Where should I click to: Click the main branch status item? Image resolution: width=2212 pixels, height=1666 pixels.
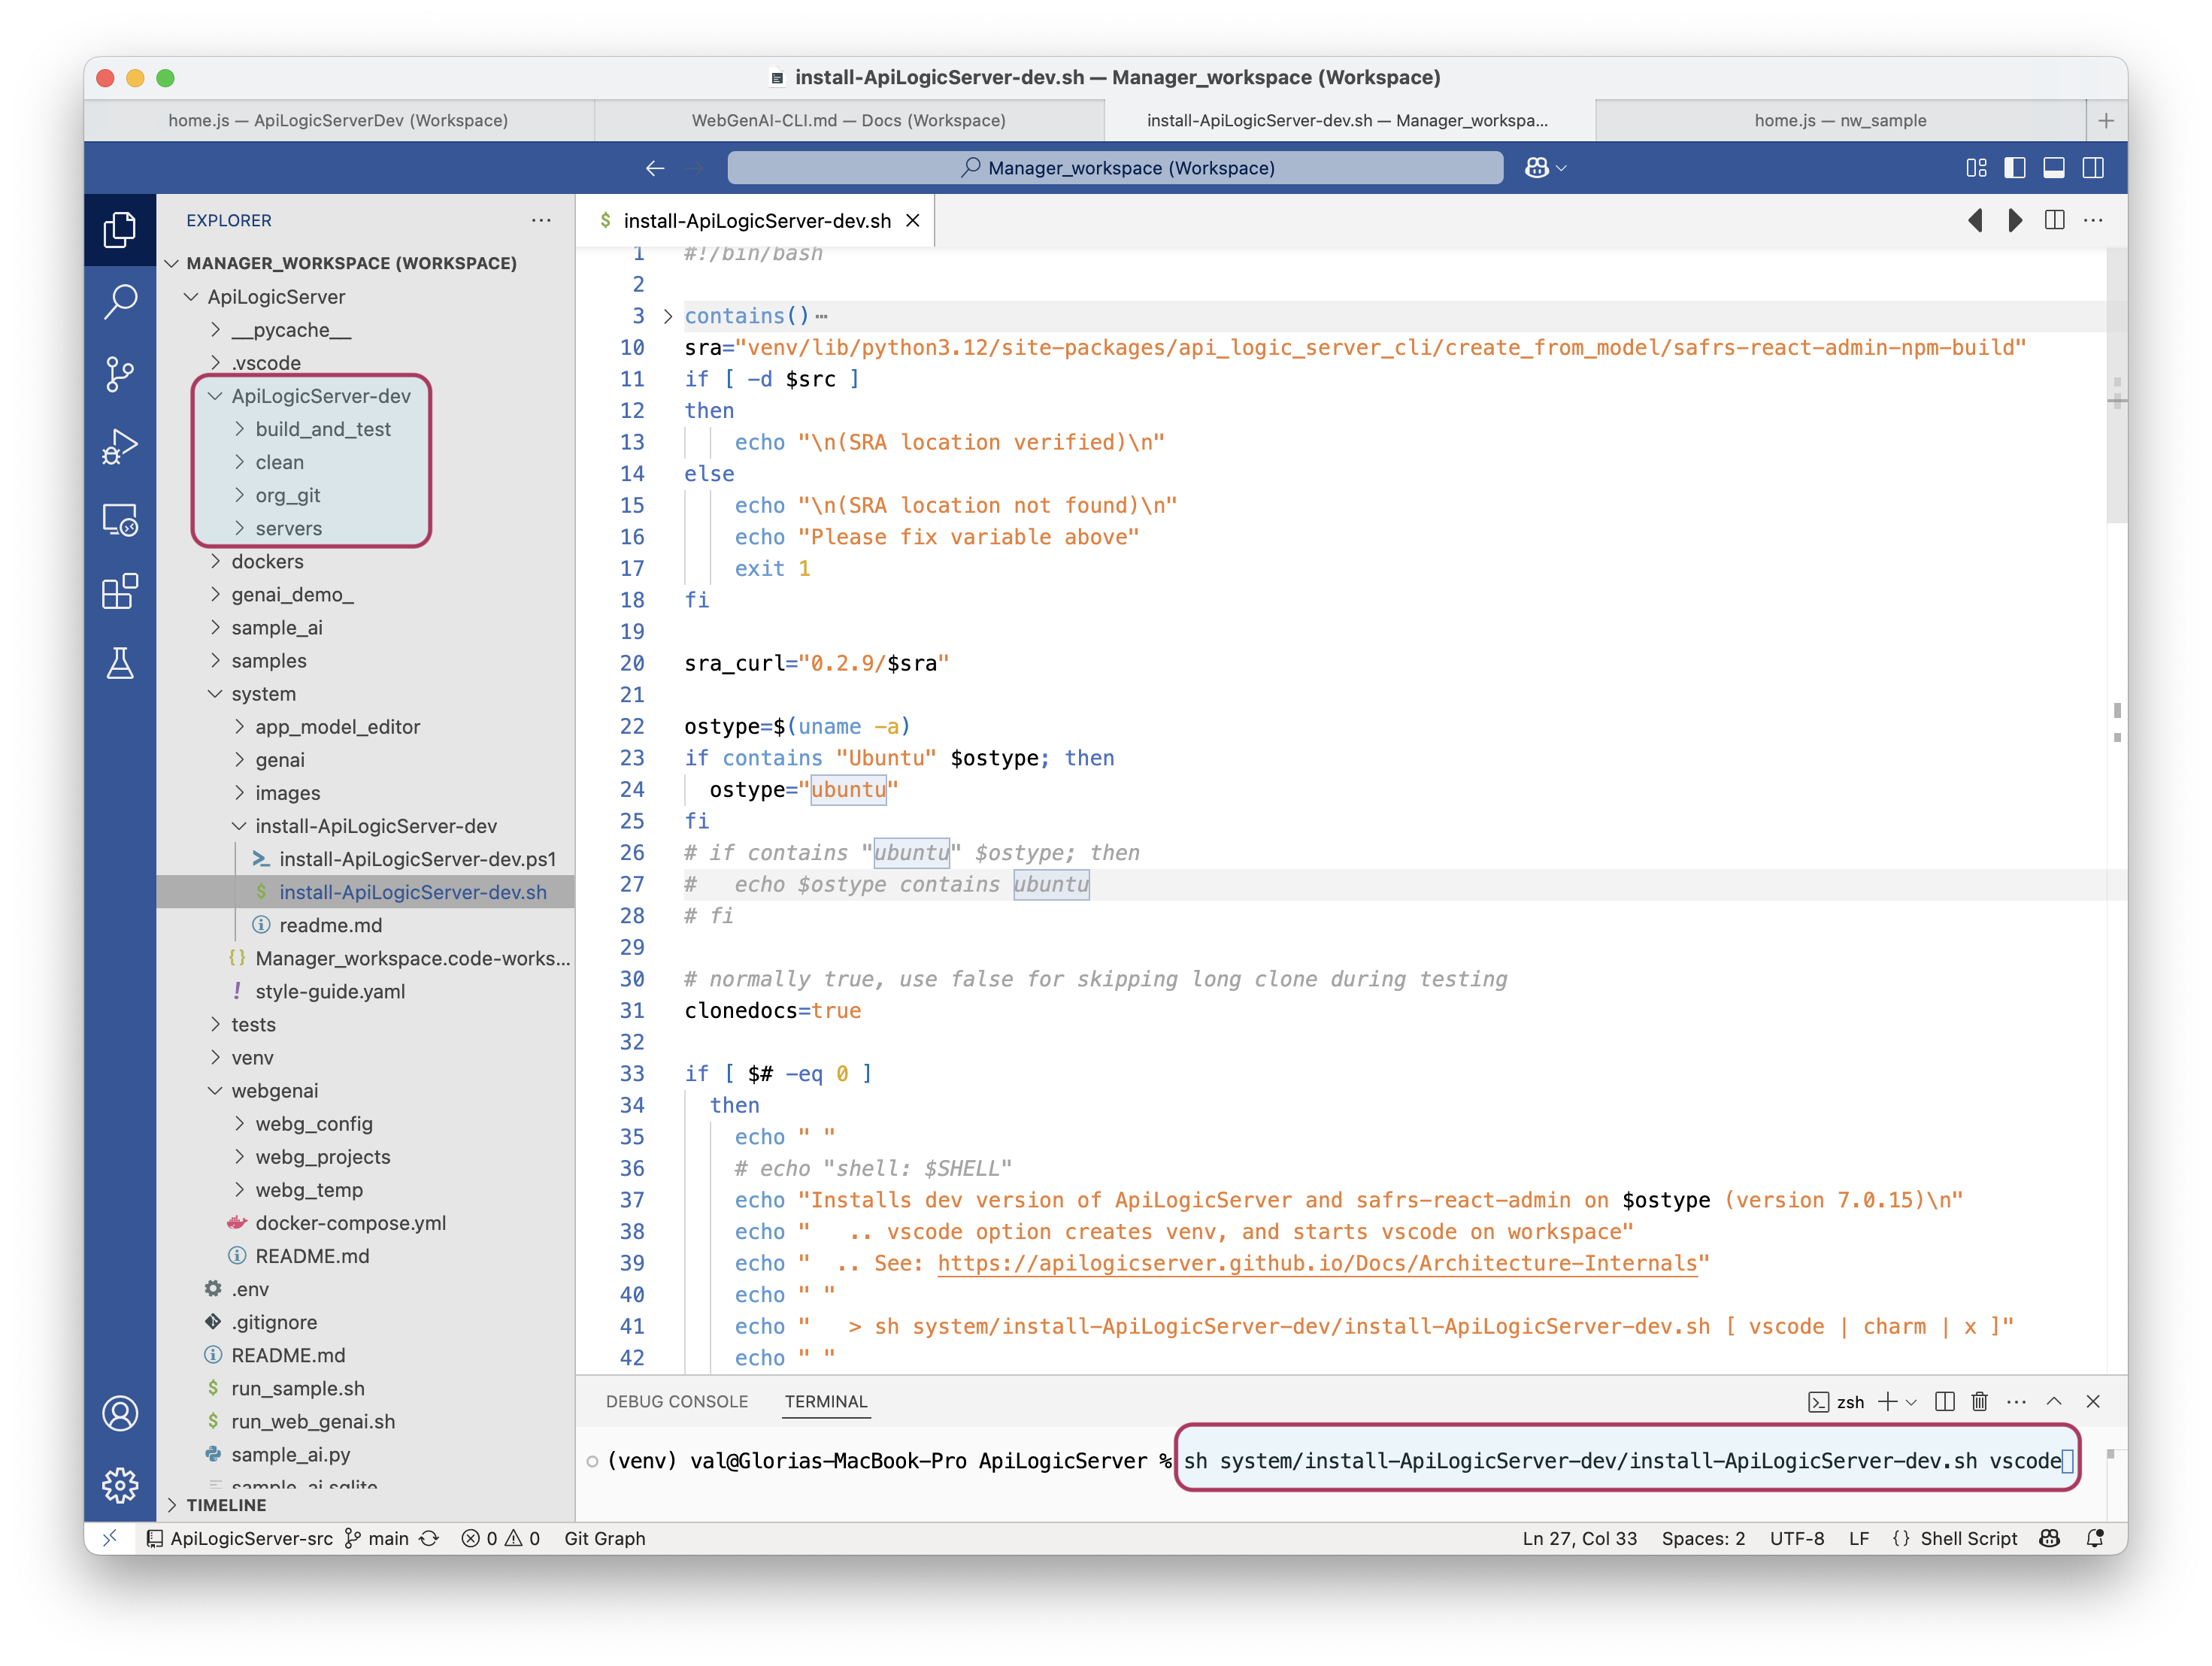point(377,1538)
